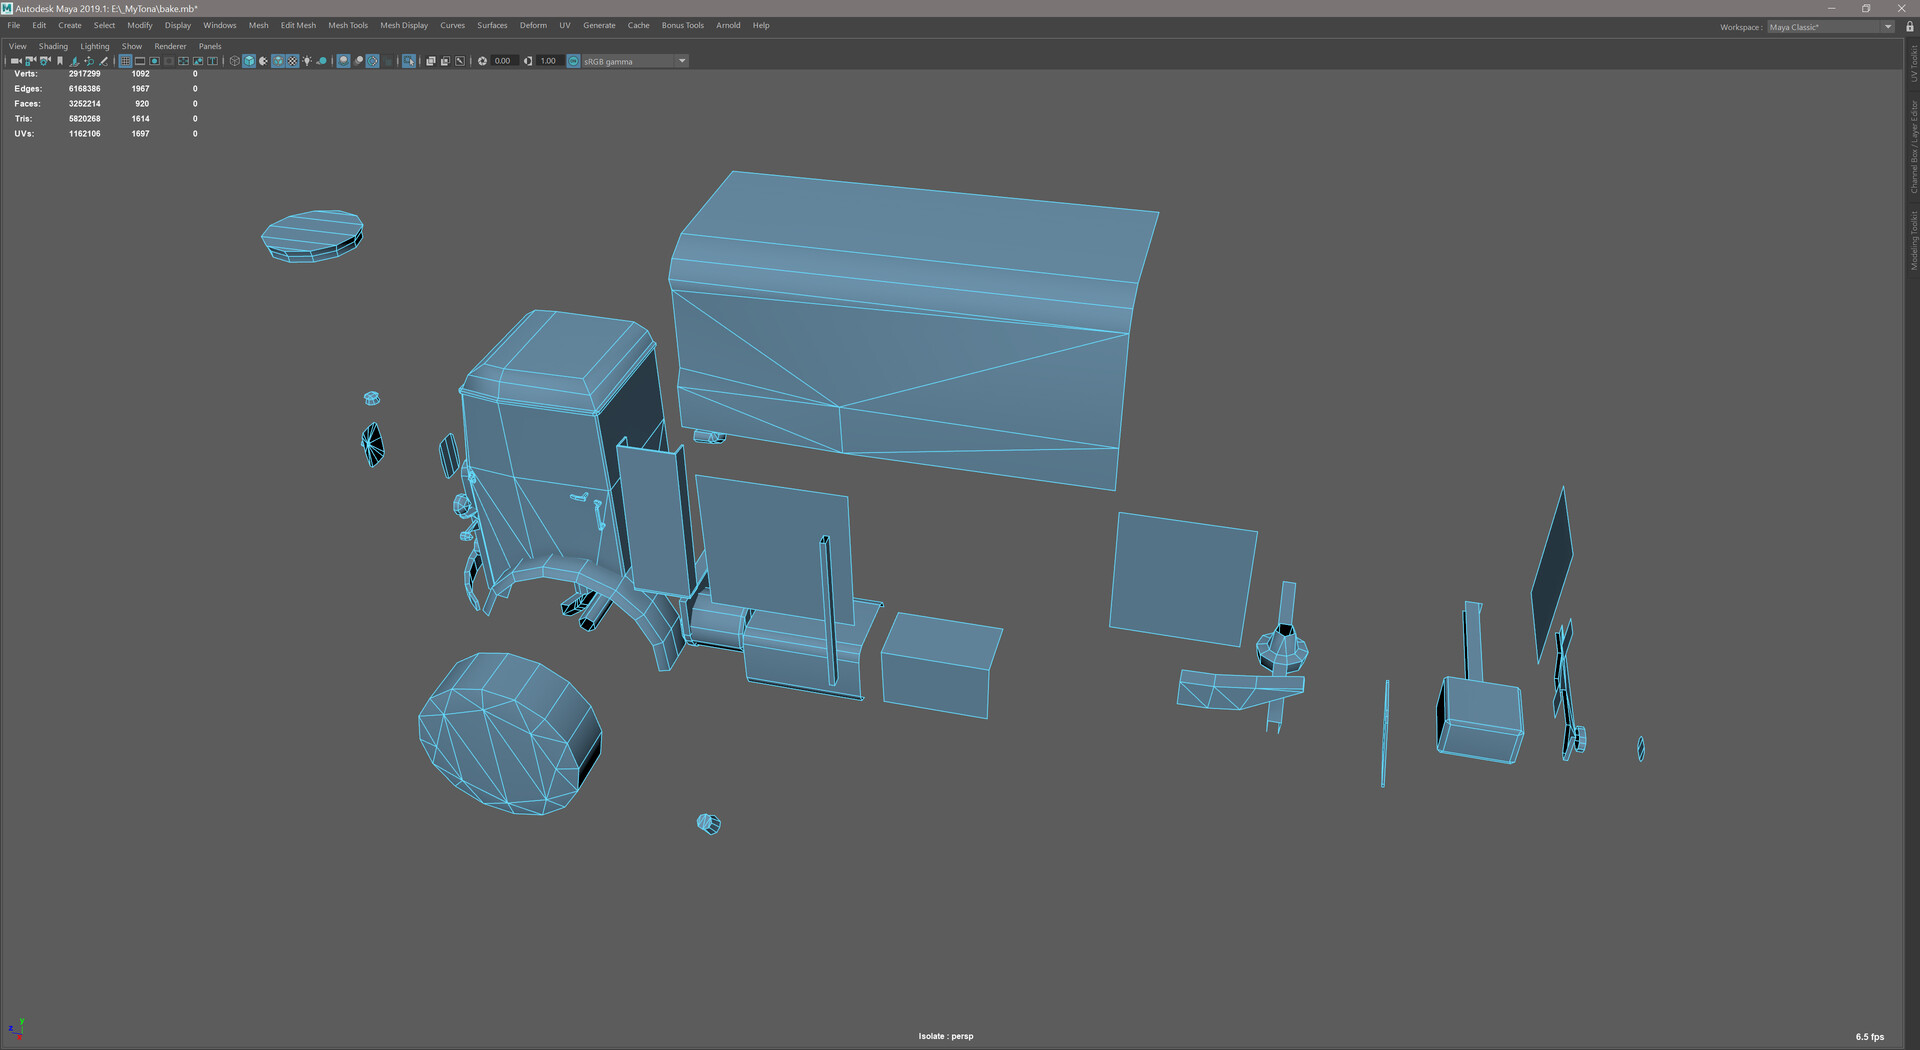Click the gamma icon beside 1.00 field
Screen dimensions: 1920x1050
click(x=528, y=61)
